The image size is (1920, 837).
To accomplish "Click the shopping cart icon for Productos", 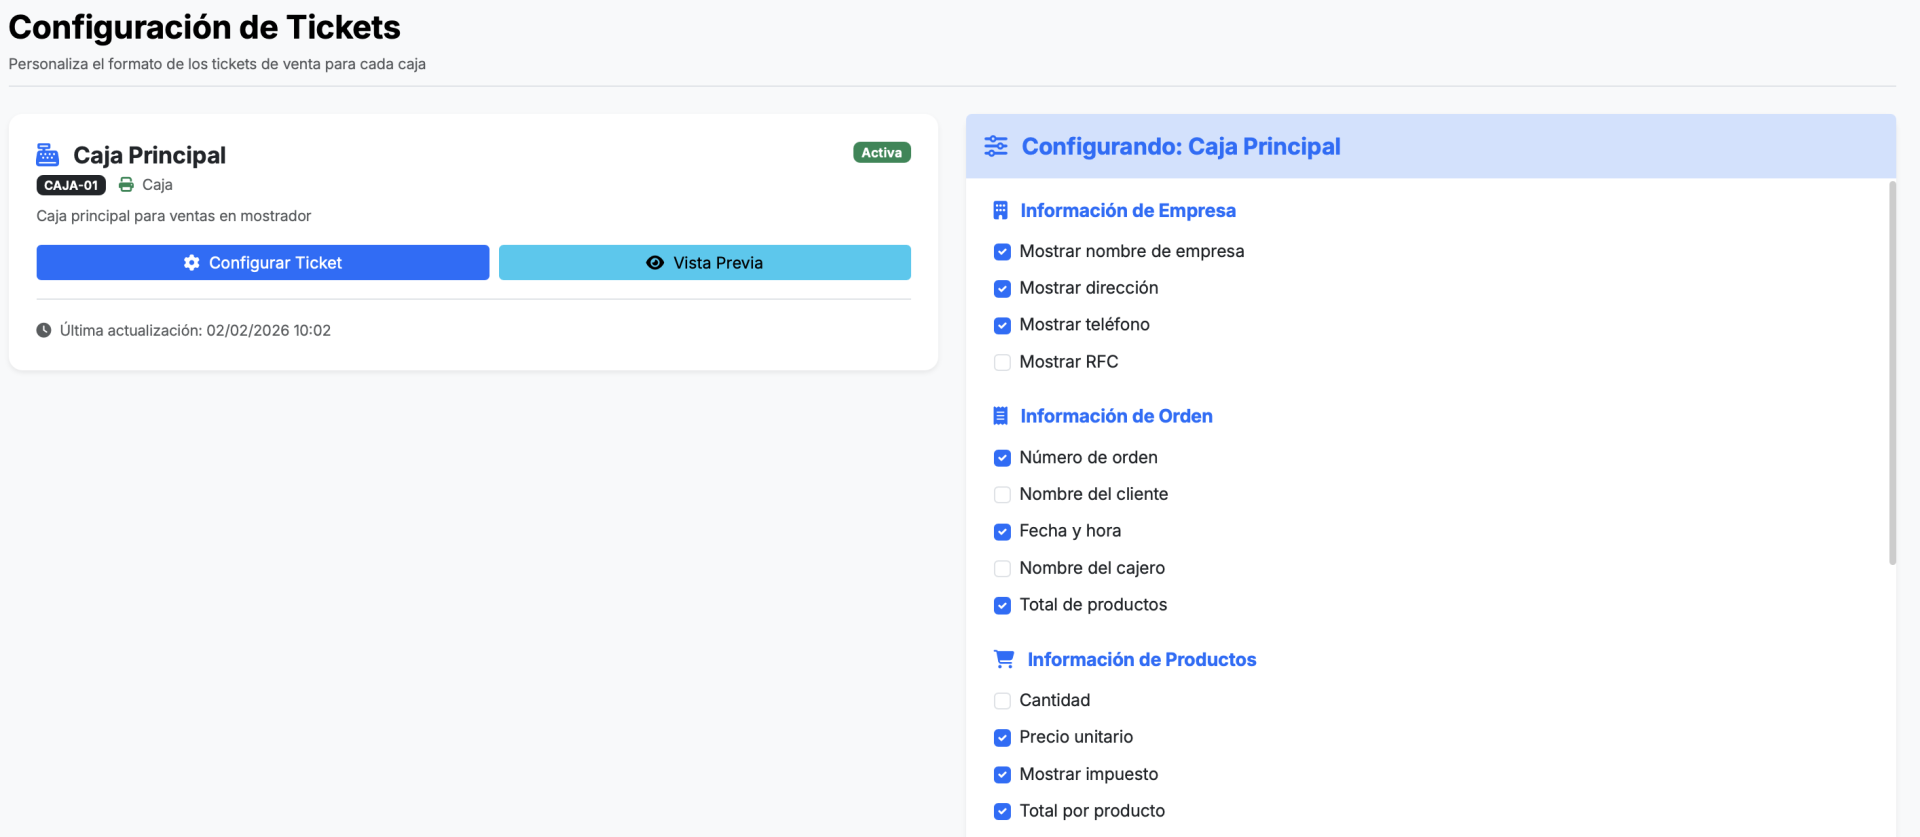I will click(x=1003, y=659).
